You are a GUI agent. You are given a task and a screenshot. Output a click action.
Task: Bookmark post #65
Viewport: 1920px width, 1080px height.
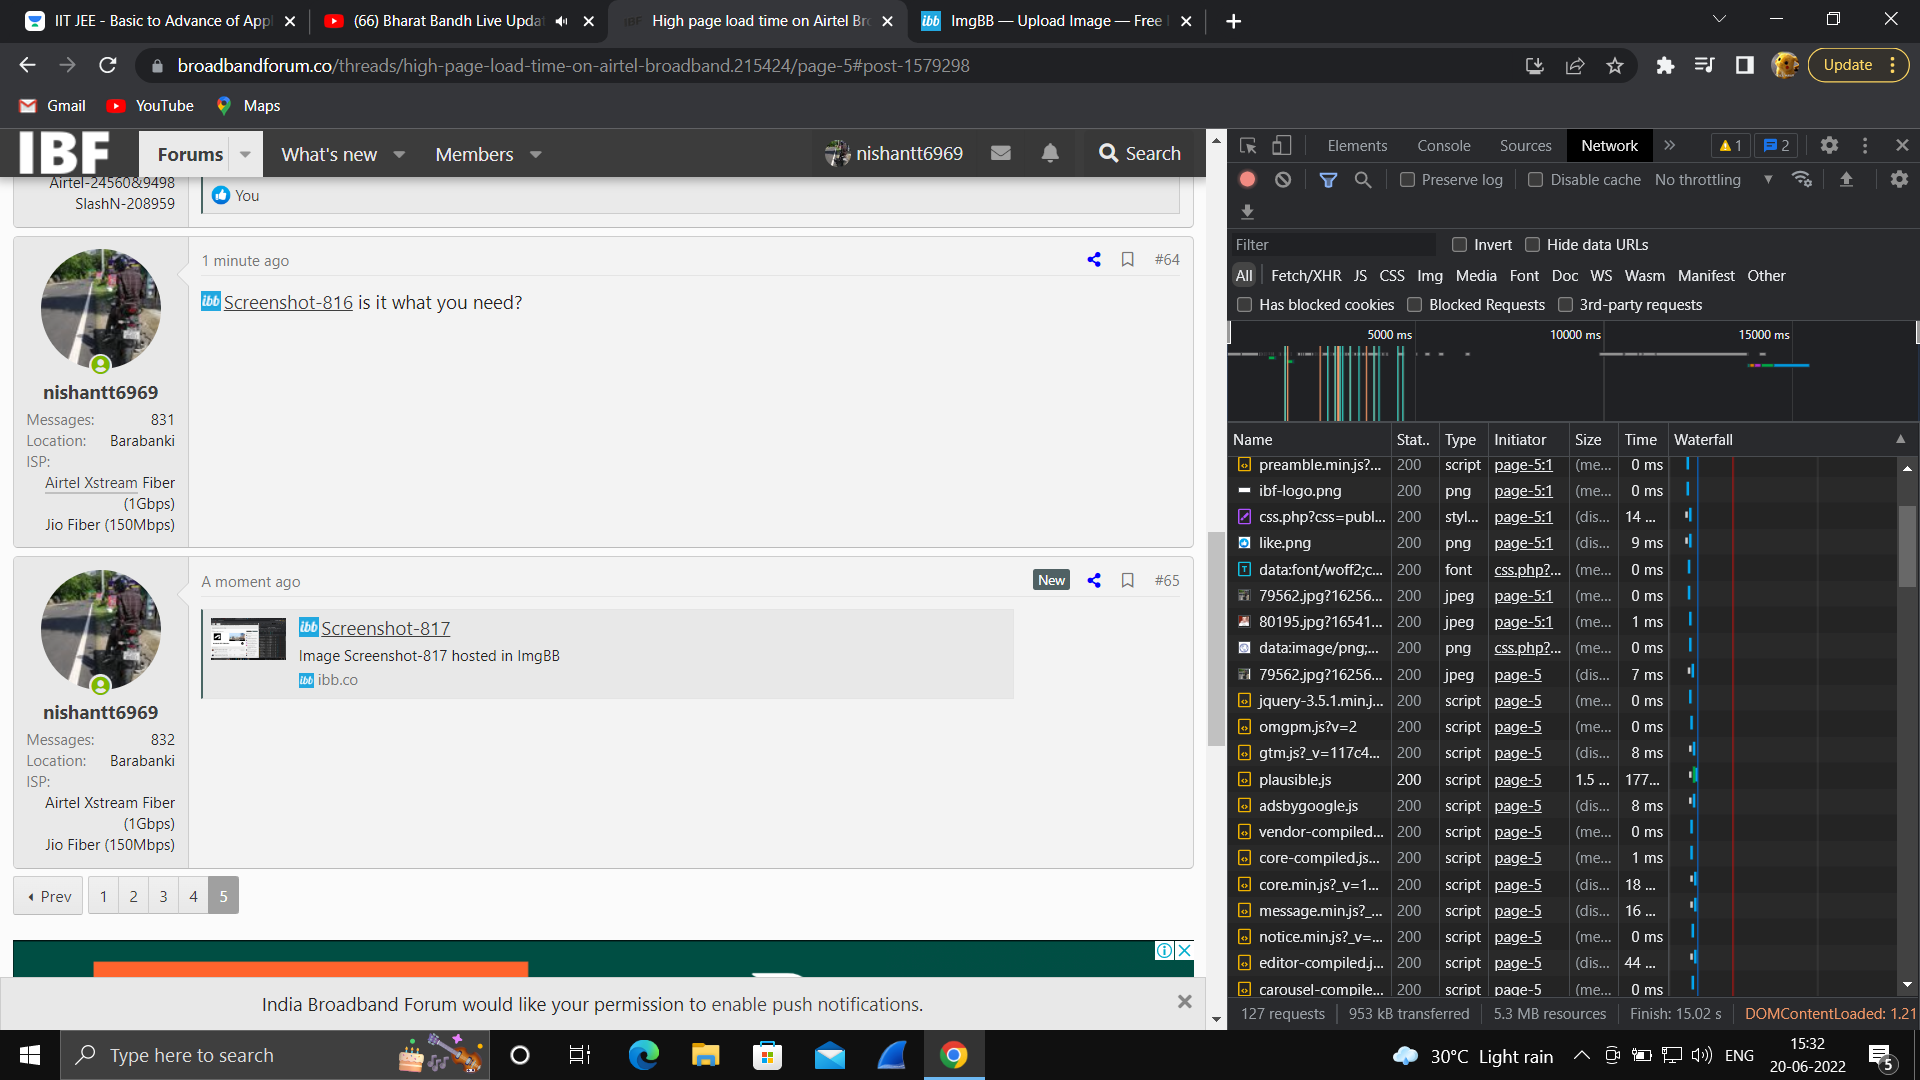click(x=1127, y=581)
